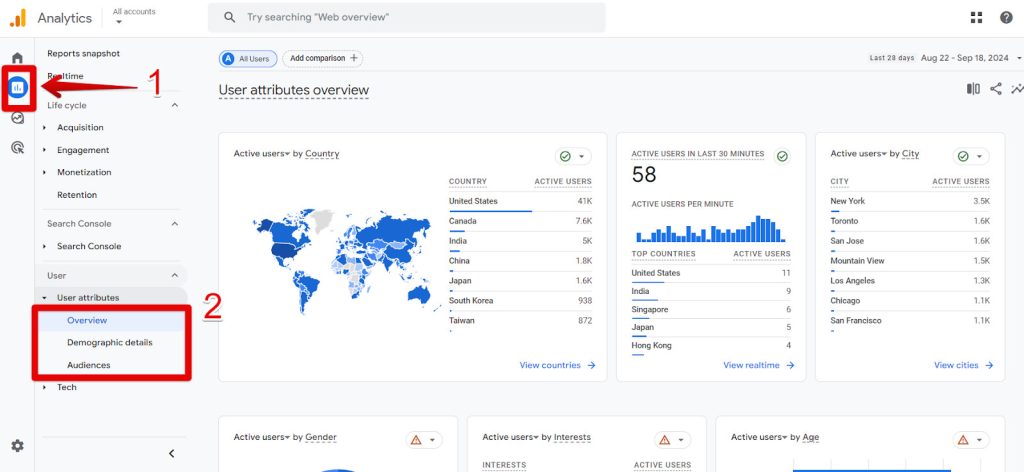Click the Country dimension link
The width and height of the screenshot is (1024, 472).
click(322, 154)
